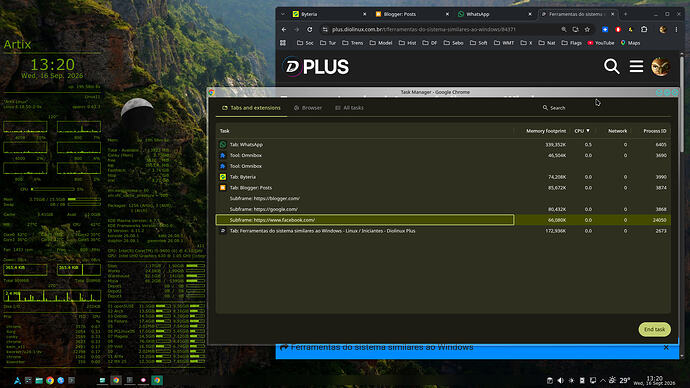Screen dimensions: 690x388
Task: Sort by Network column header
Action: (617, 131)
